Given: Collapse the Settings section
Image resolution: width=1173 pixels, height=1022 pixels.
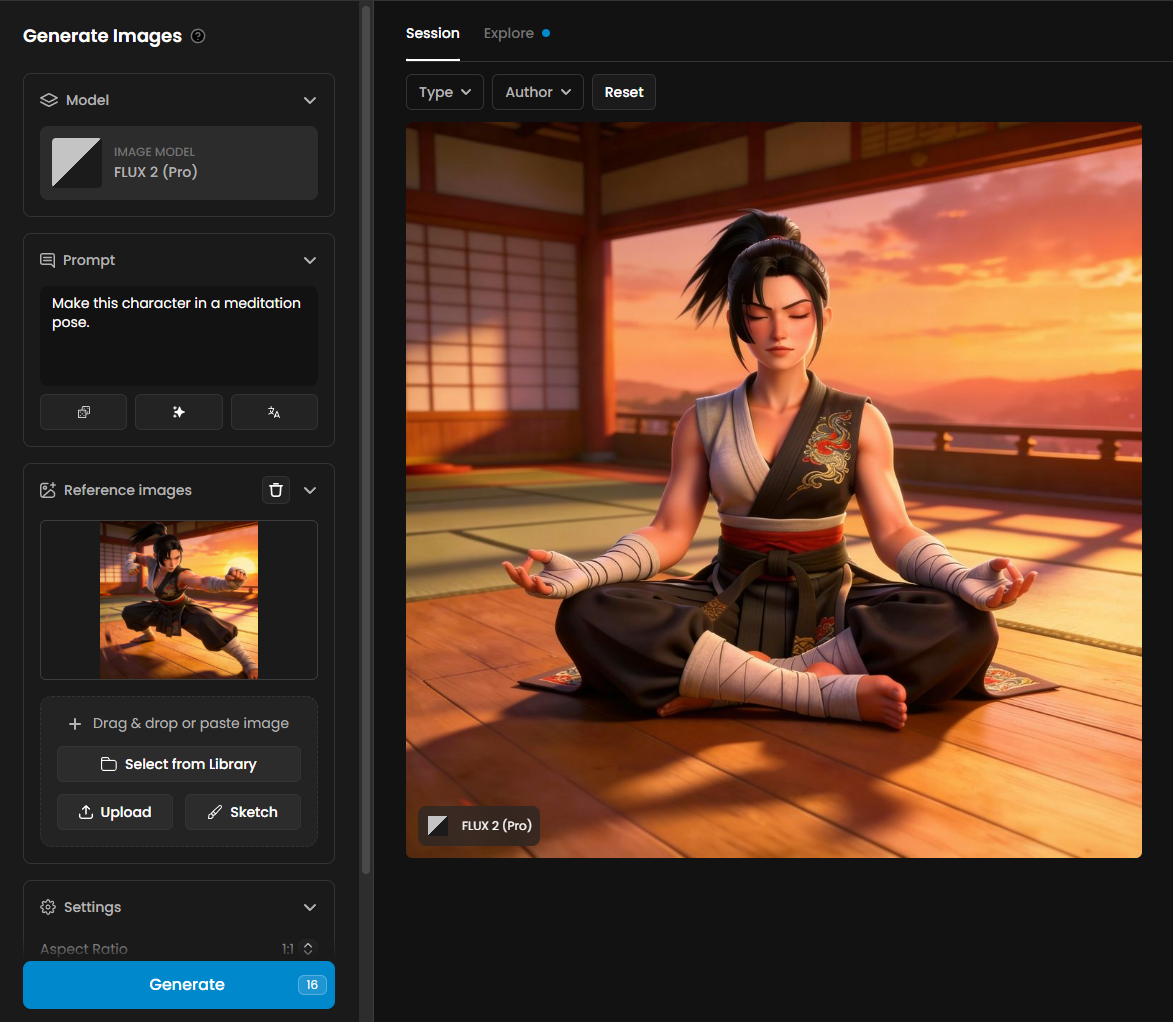Looking at the screenshot, I should click(310, 907).
